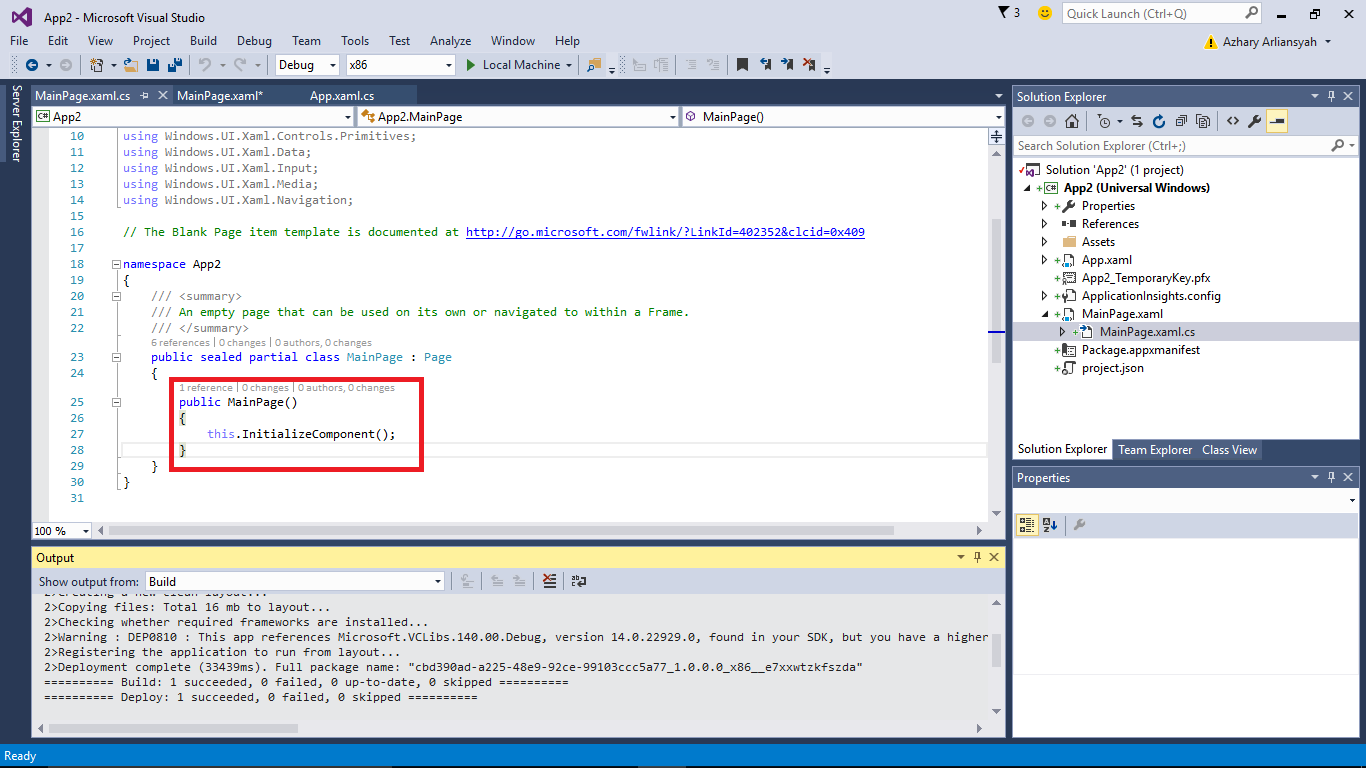Collapse All items in Solution Explorer
The height and width of the screenshot is (768, 1366).
click(1181, 121)
